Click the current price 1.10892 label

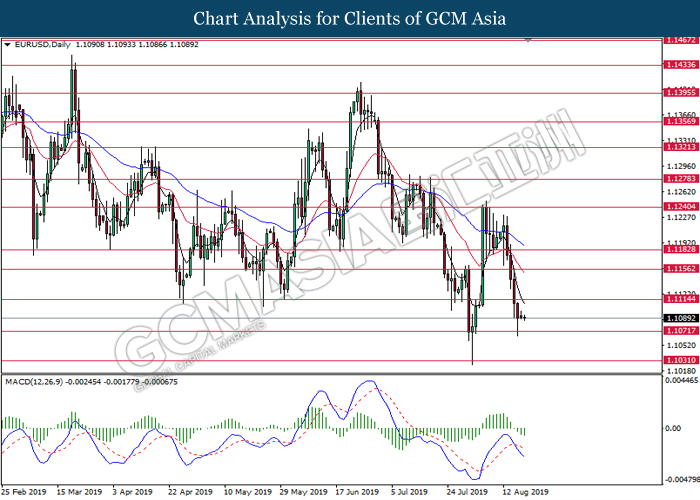tap(681, 318)
